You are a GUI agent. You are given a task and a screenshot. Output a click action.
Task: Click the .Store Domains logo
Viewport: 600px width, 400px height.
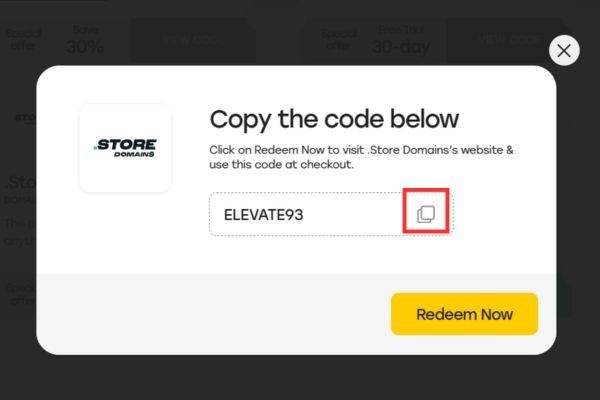[x=125, y=148]
